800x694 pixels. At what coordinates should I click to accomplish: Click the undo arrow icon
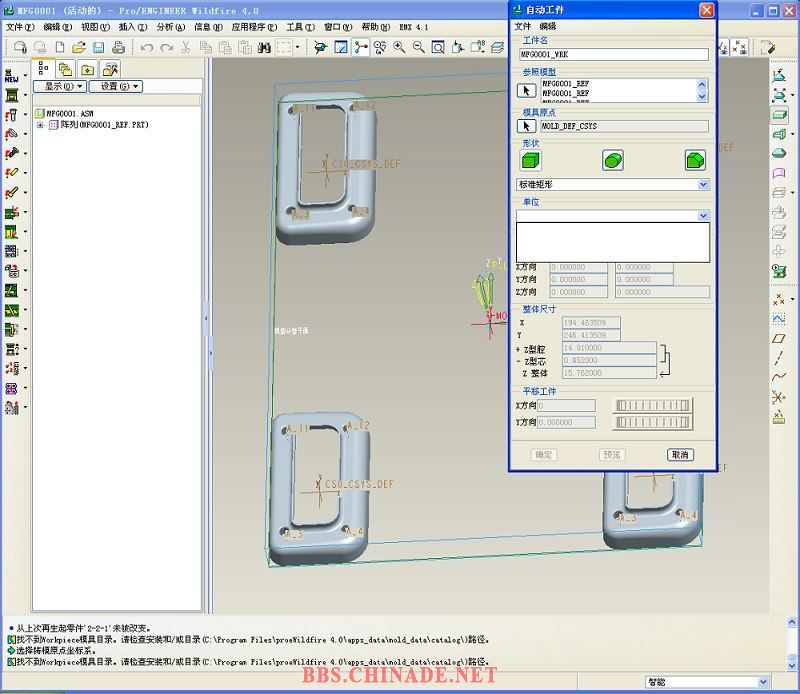147,47
